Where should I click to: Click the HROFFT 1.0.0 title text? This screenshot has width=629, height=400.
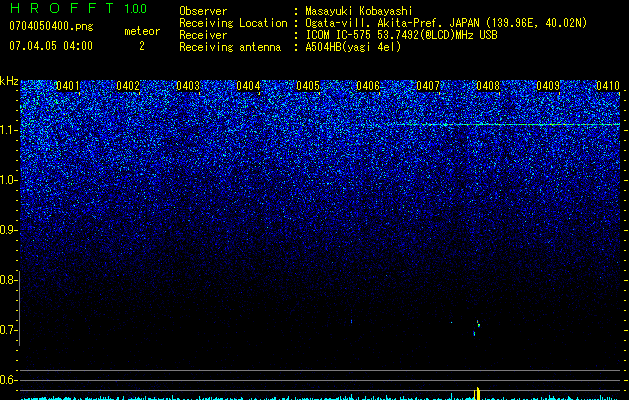point(78,8)
